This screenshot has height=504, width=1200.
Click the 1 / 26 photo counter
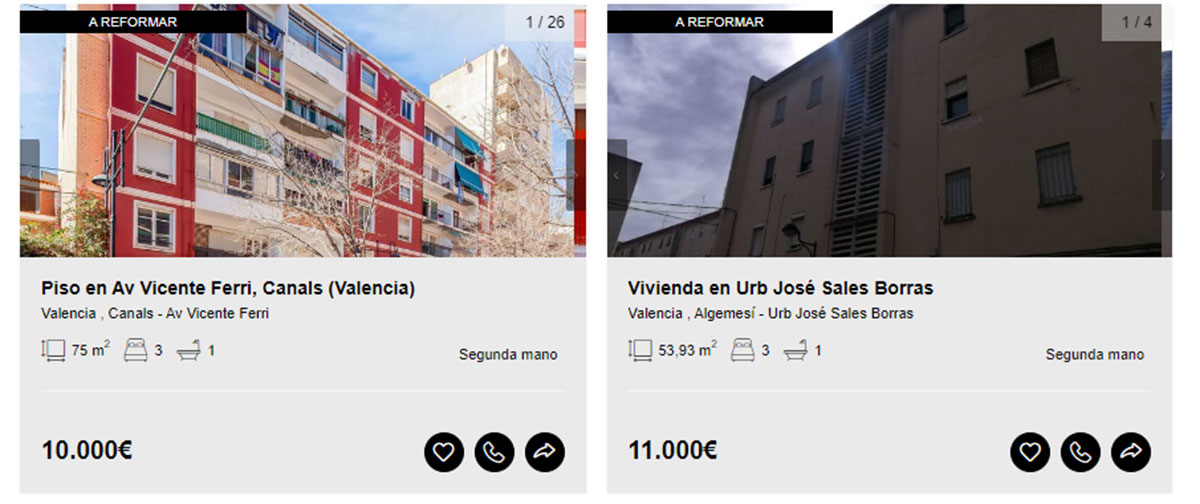pos(546,21)
